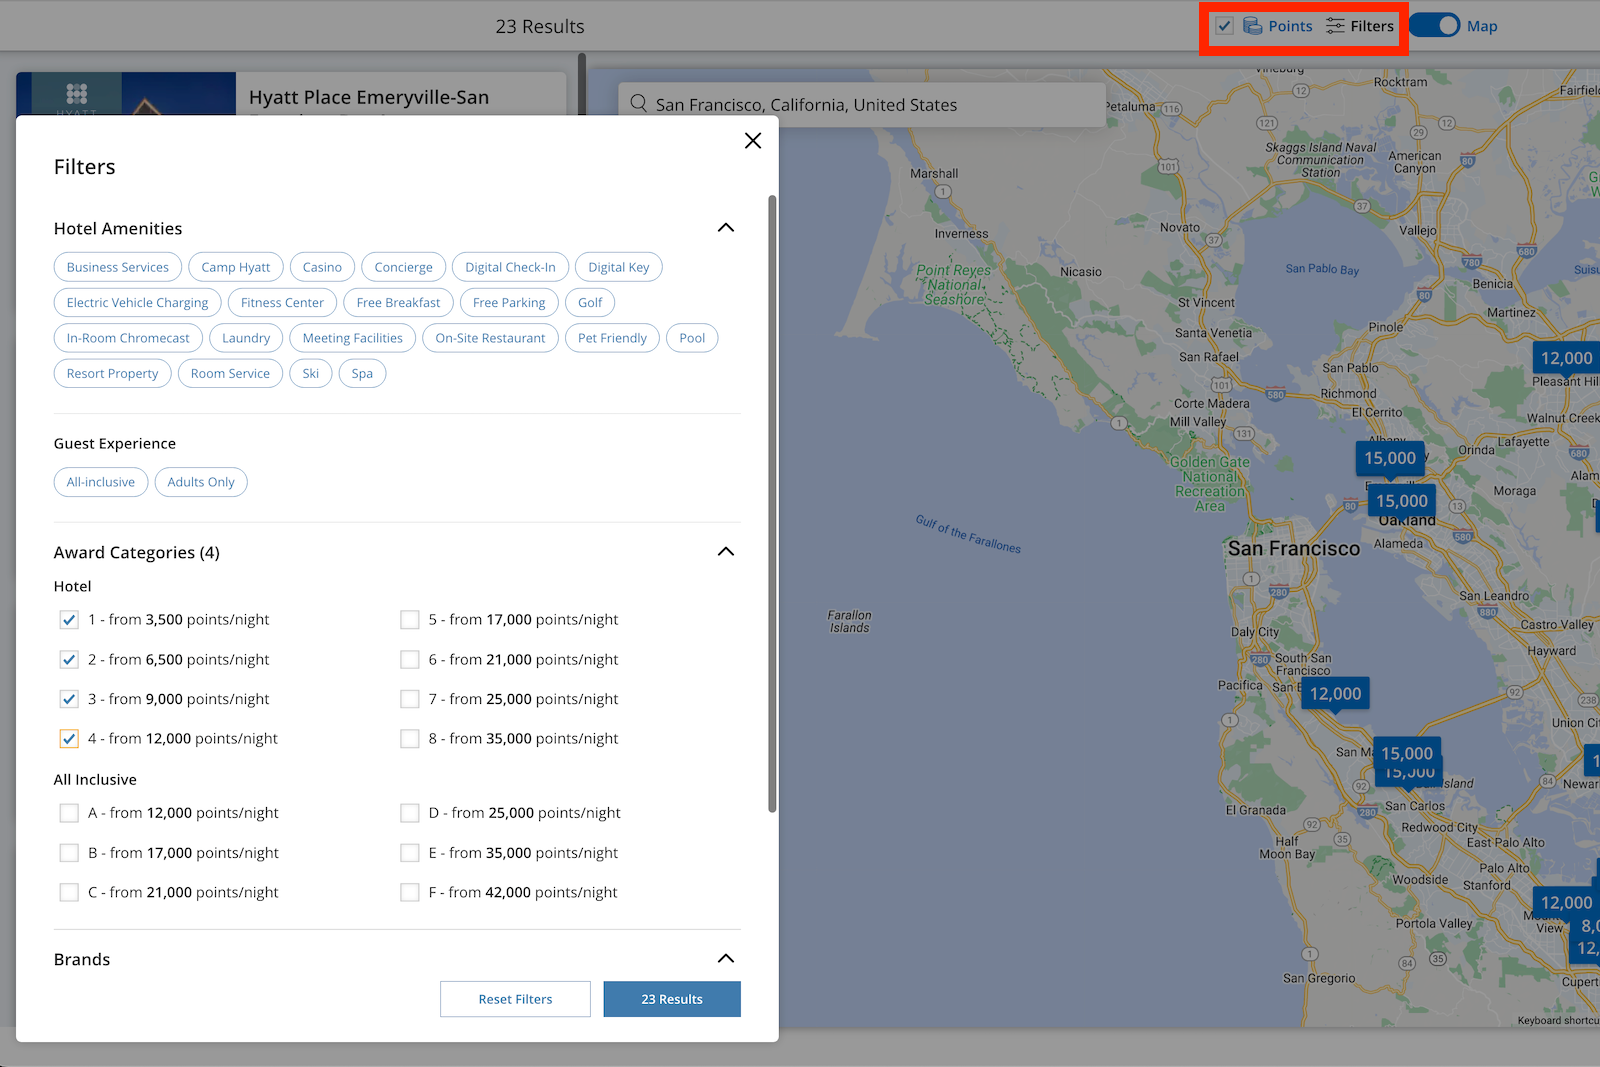Click the search magnifier icon
This screenshot has width=1600, height=1067.
pyautogui.click(x=638, y=104)
